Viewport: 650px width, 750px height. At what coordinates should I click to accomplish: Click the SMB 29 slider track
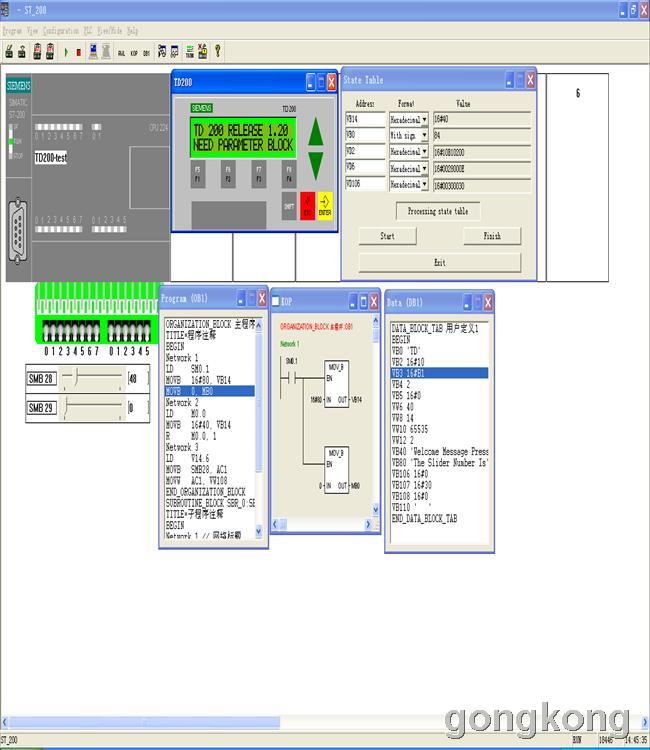[x=92, y=407]
